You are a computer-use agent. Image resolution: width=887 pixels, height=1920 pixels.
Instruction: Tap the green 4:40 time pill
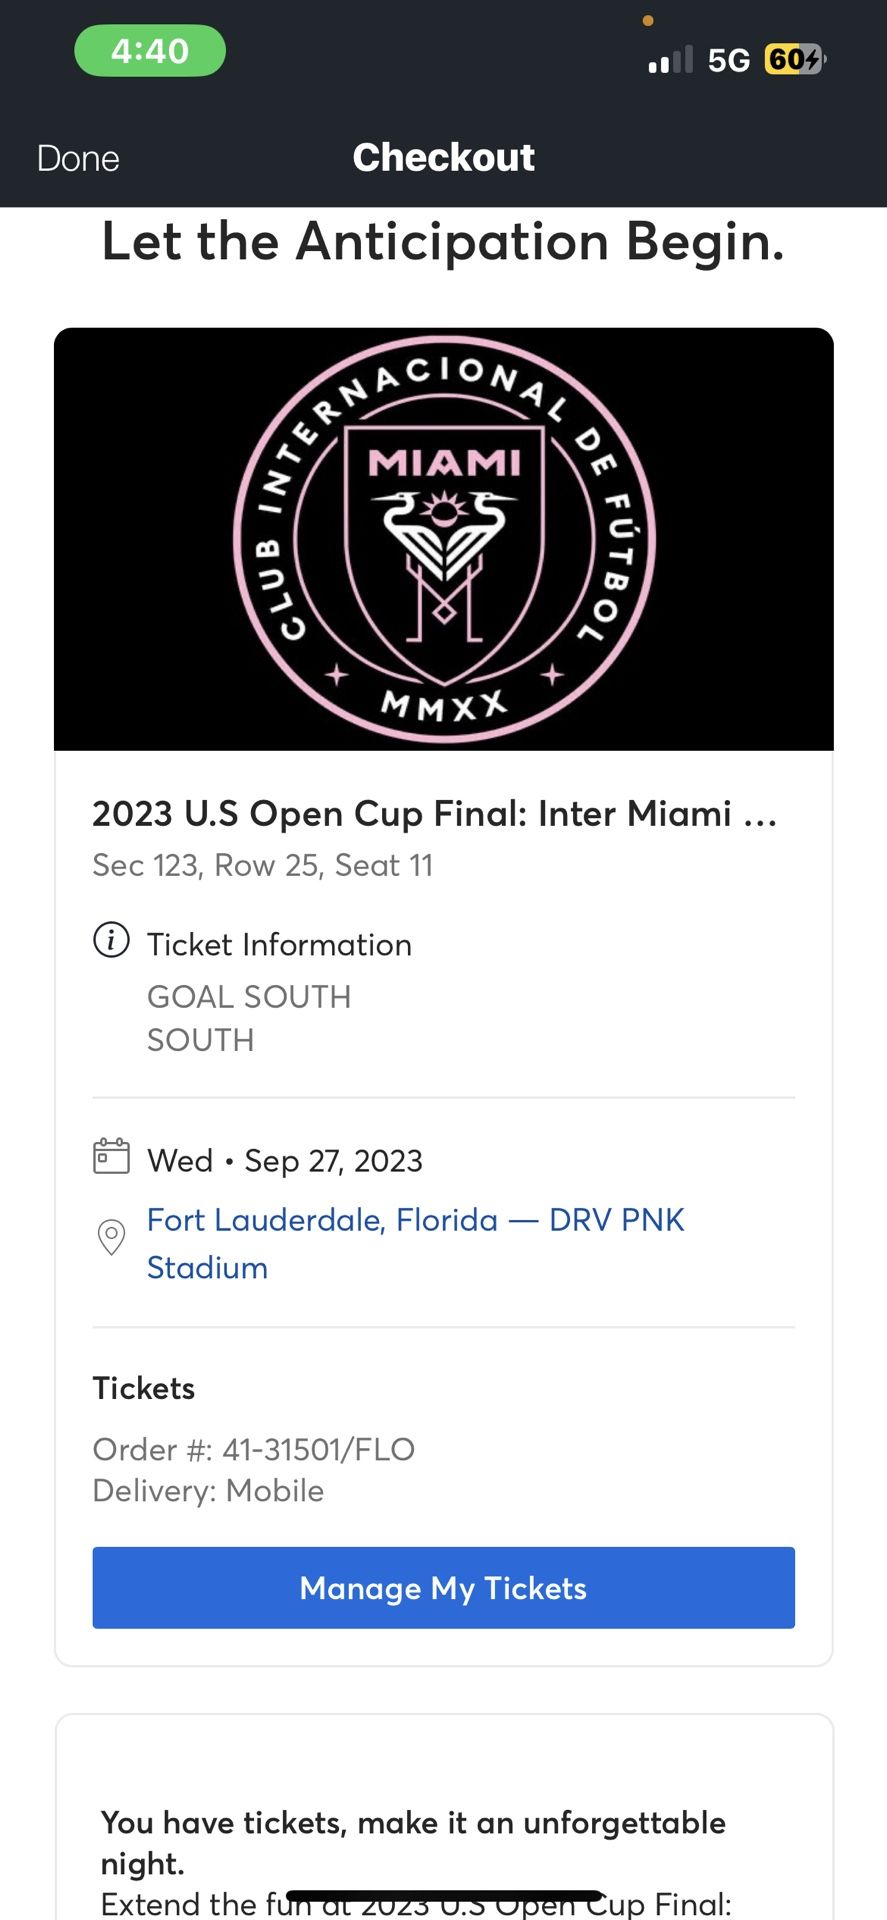coord(150,51)
